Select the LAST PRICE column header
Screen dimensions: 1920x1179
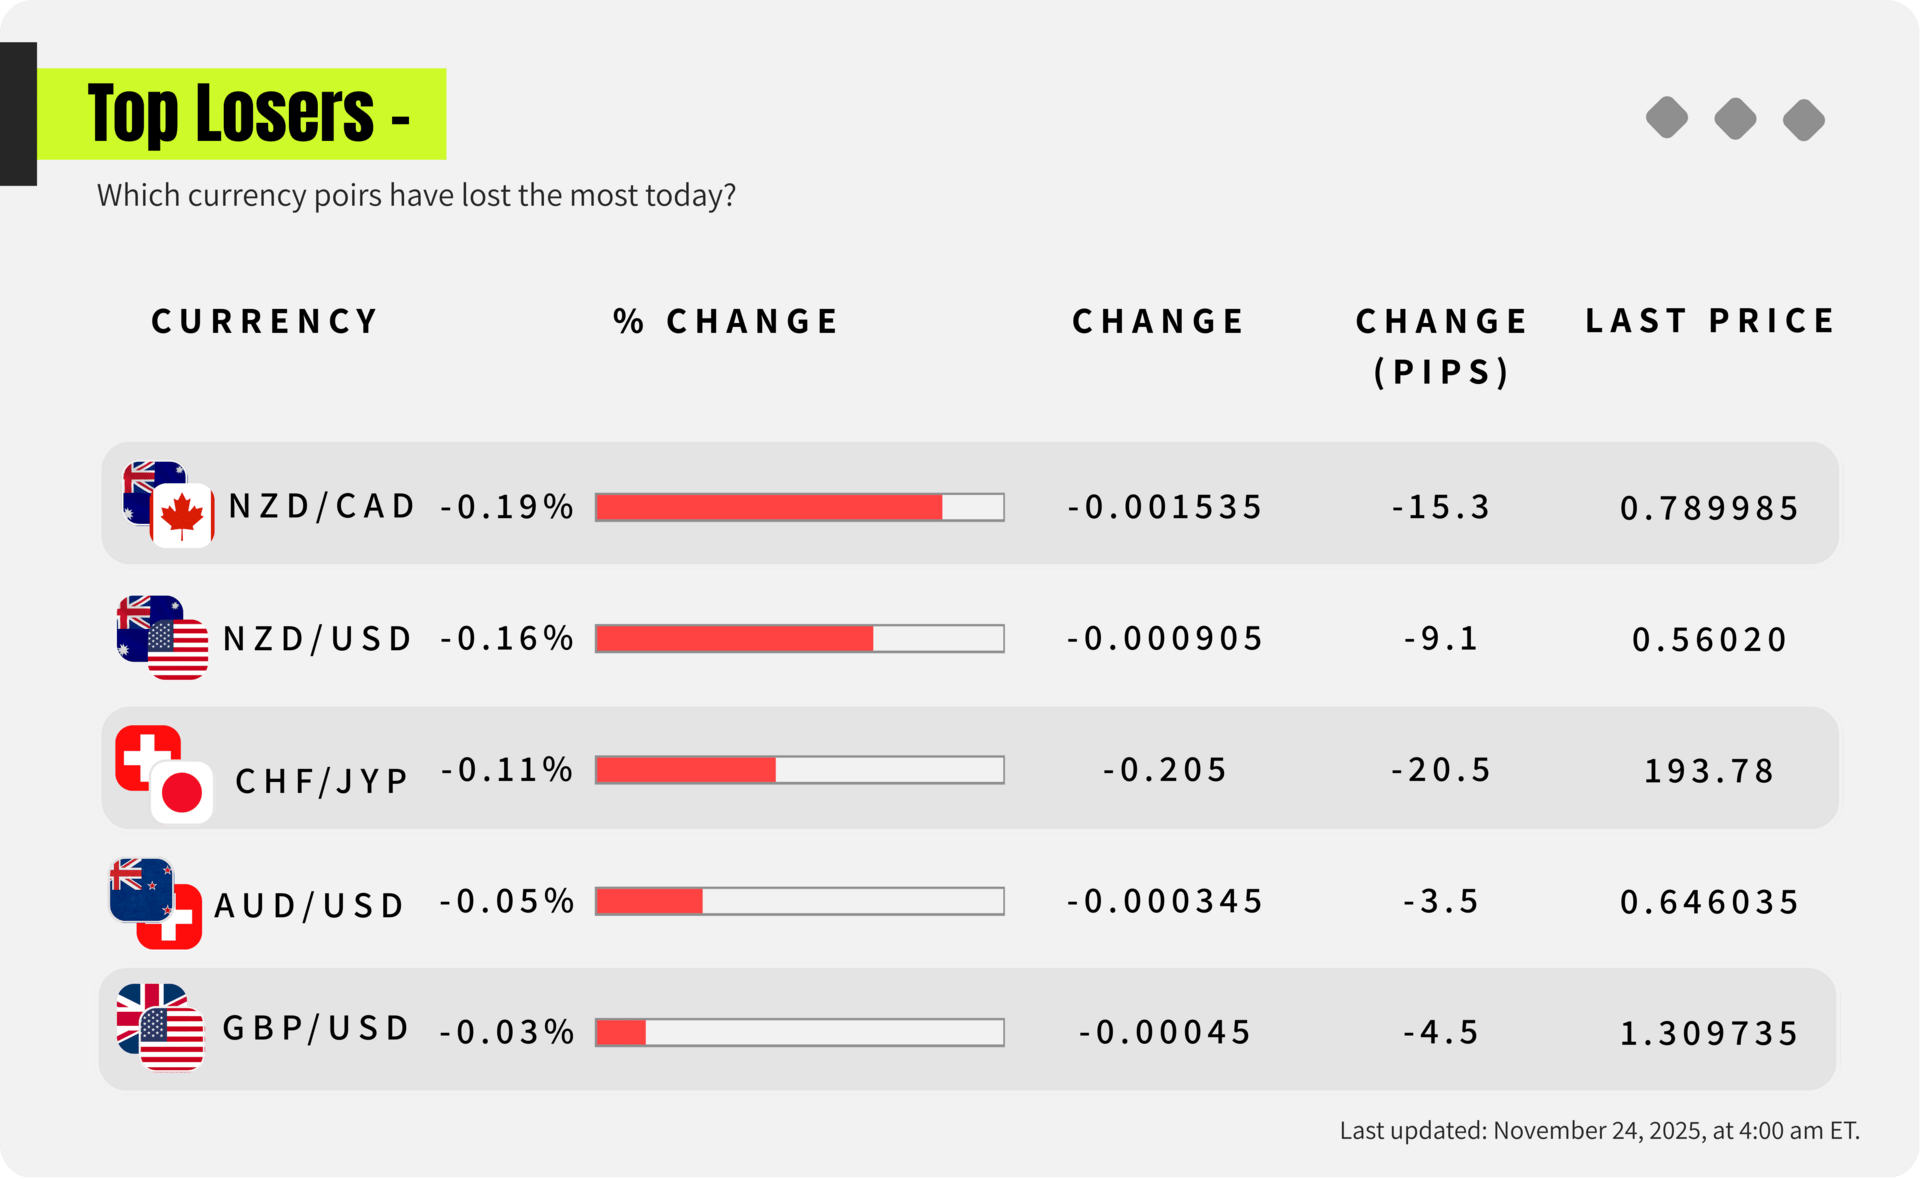click(x=1710, y=321)
